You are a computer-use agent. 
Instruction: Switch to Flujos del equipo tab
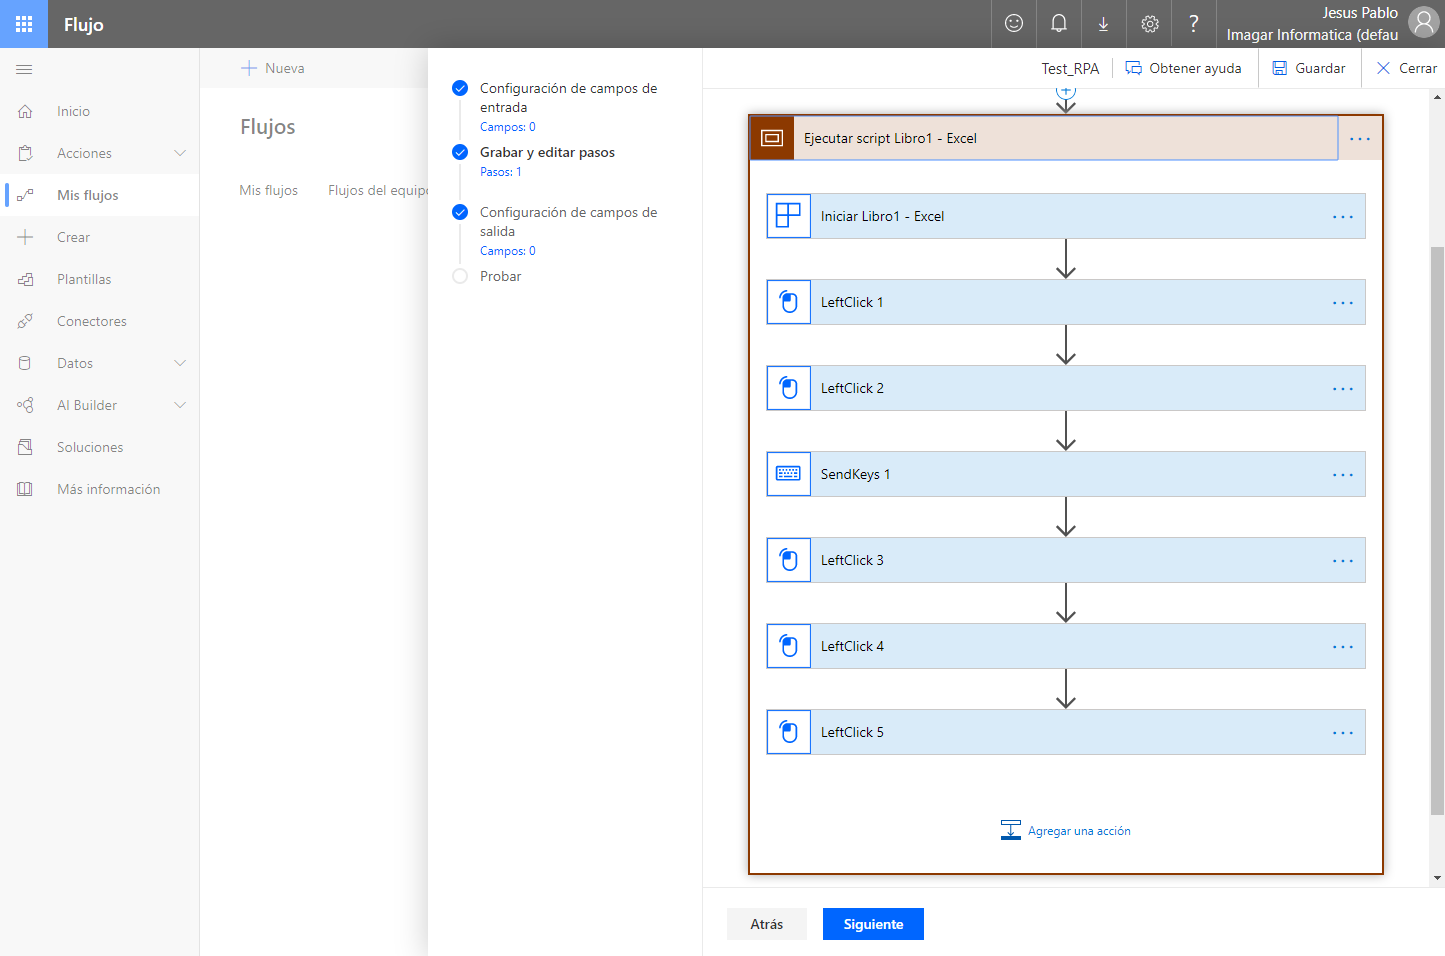[x=378, y=190]
